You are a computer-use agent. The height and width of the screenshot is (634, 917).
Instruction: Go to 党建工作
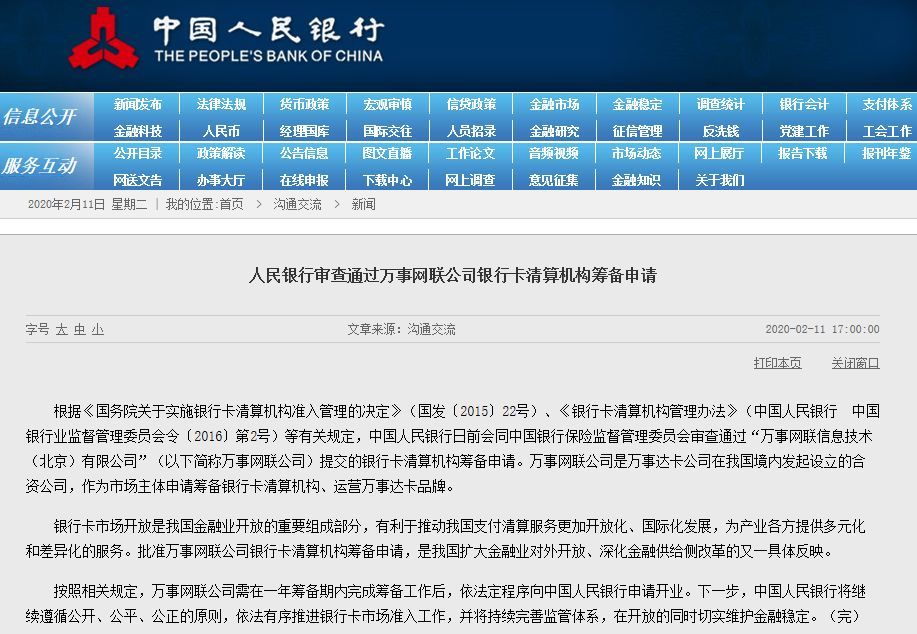(x=804, y=131)
